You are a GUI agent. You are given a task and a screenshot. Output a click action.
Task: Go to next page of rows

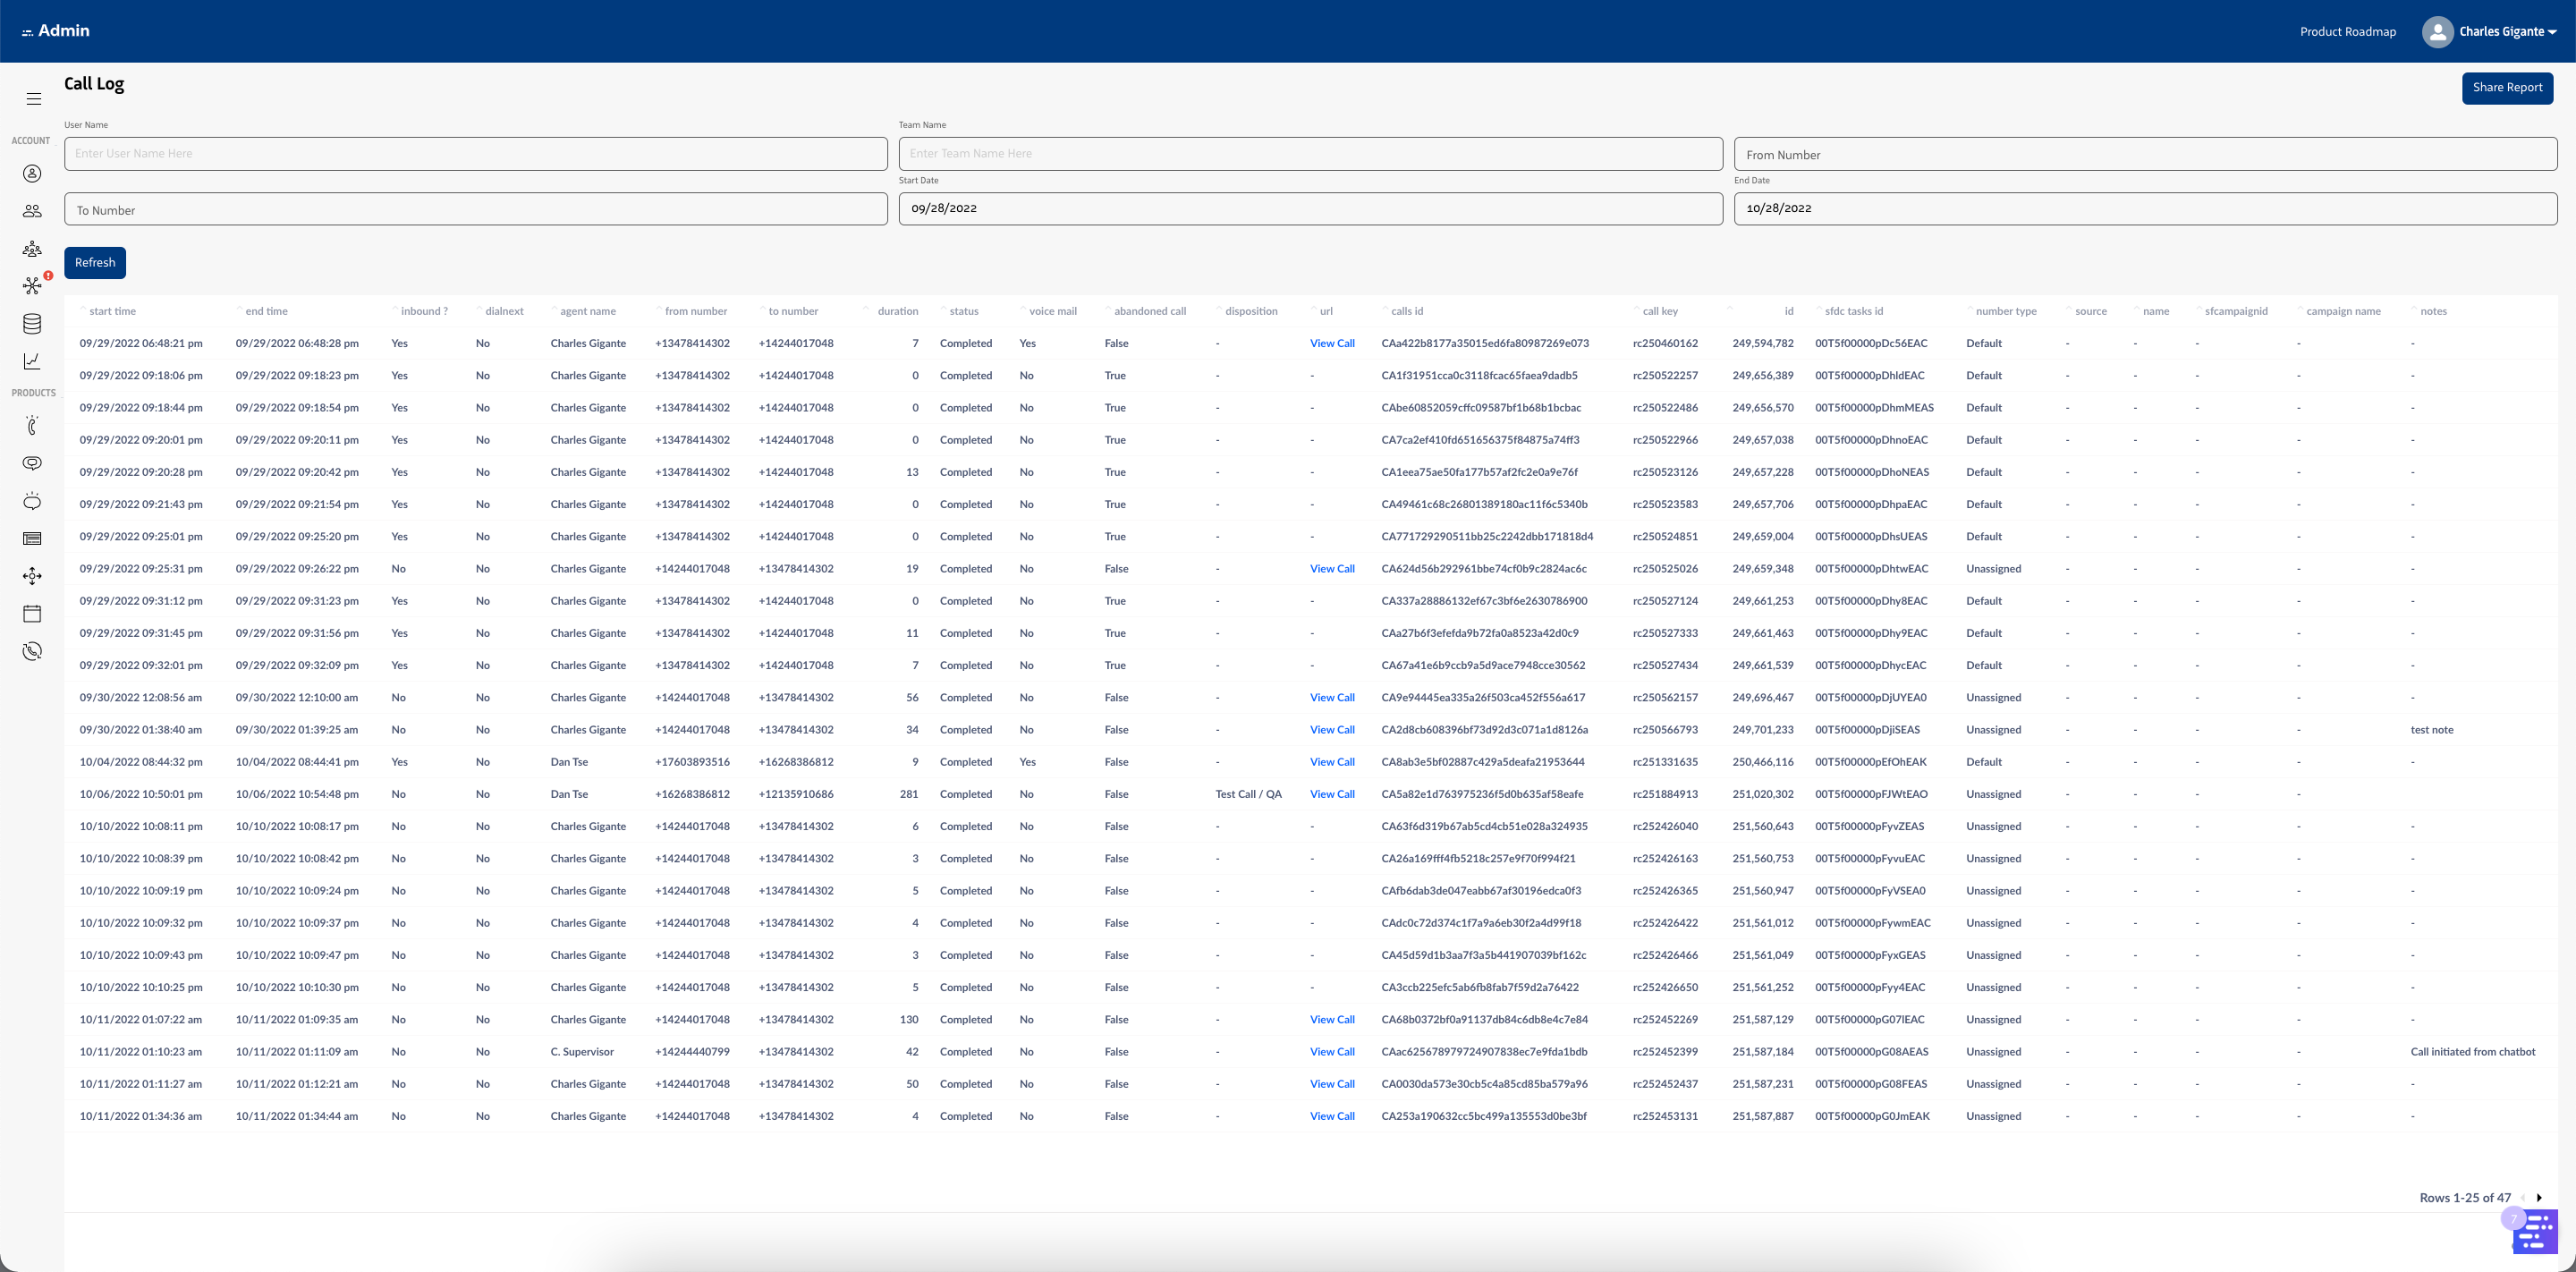coord(2539,1198)
